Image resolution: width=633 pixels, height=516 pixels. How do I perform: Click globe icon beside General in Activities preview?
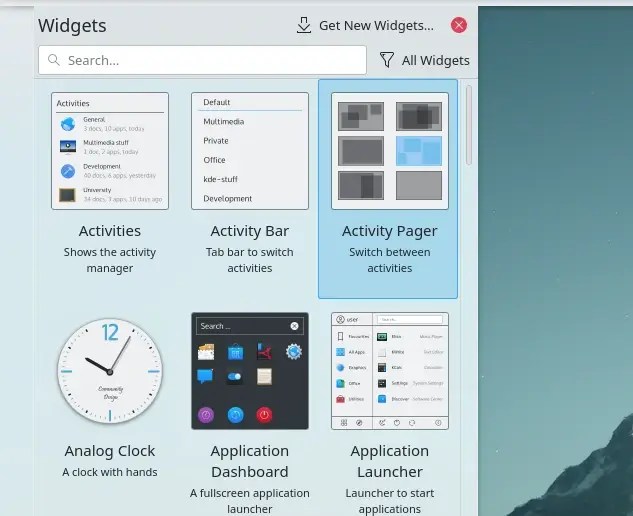(68, 124)
